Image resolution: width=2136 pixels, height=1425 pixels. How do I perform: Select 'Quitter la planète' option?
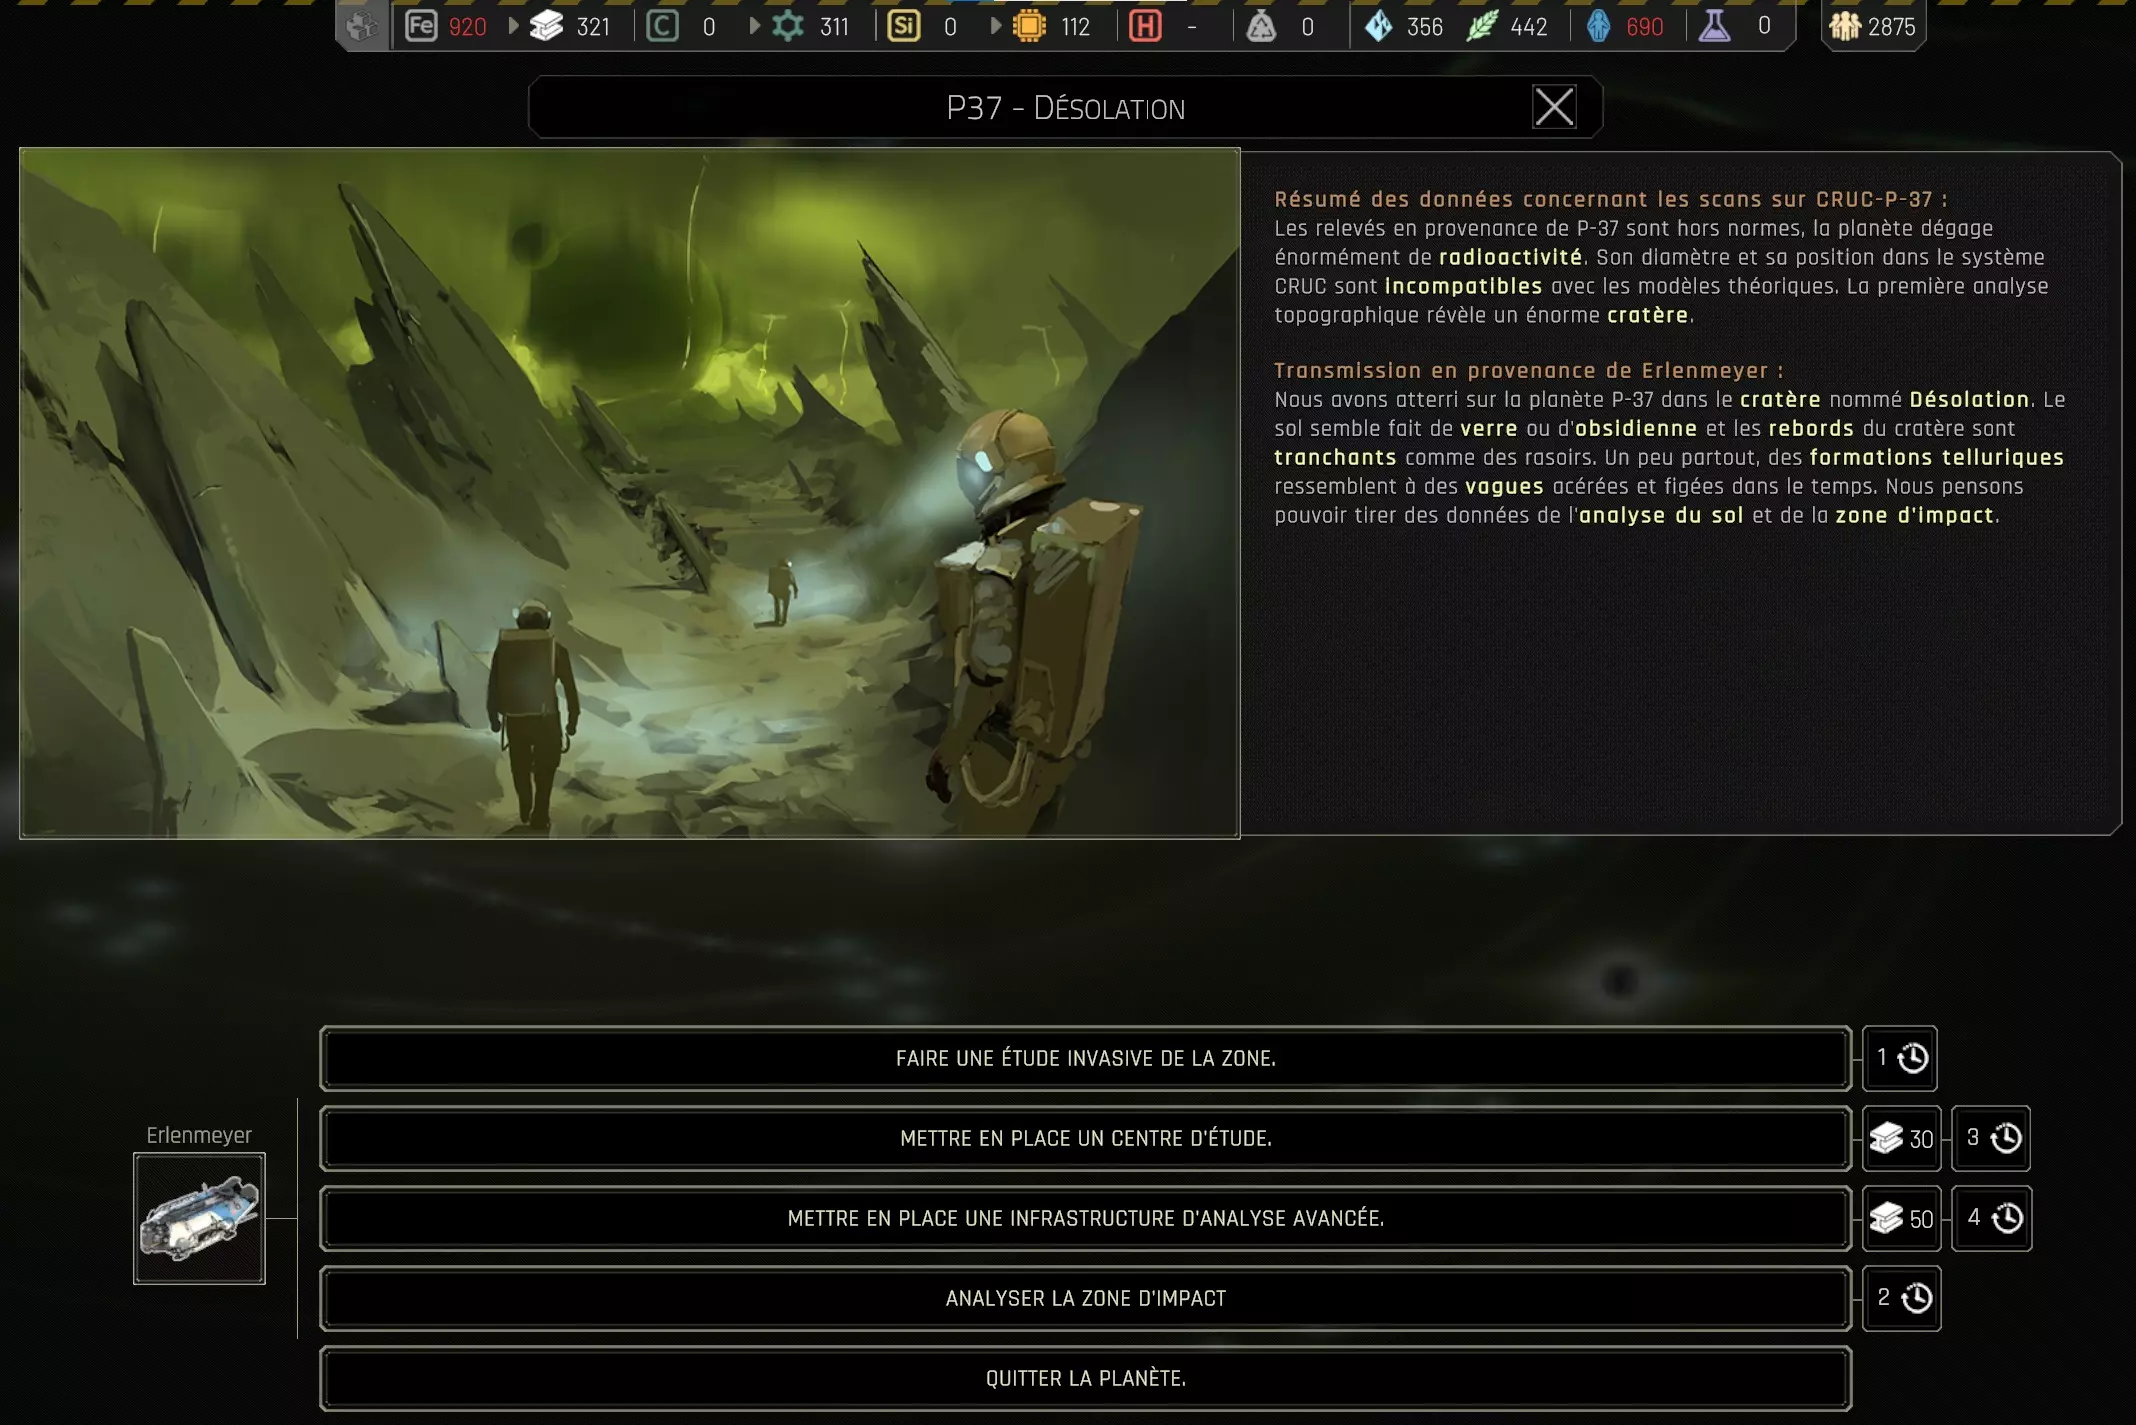(x=1085, y=1378)
